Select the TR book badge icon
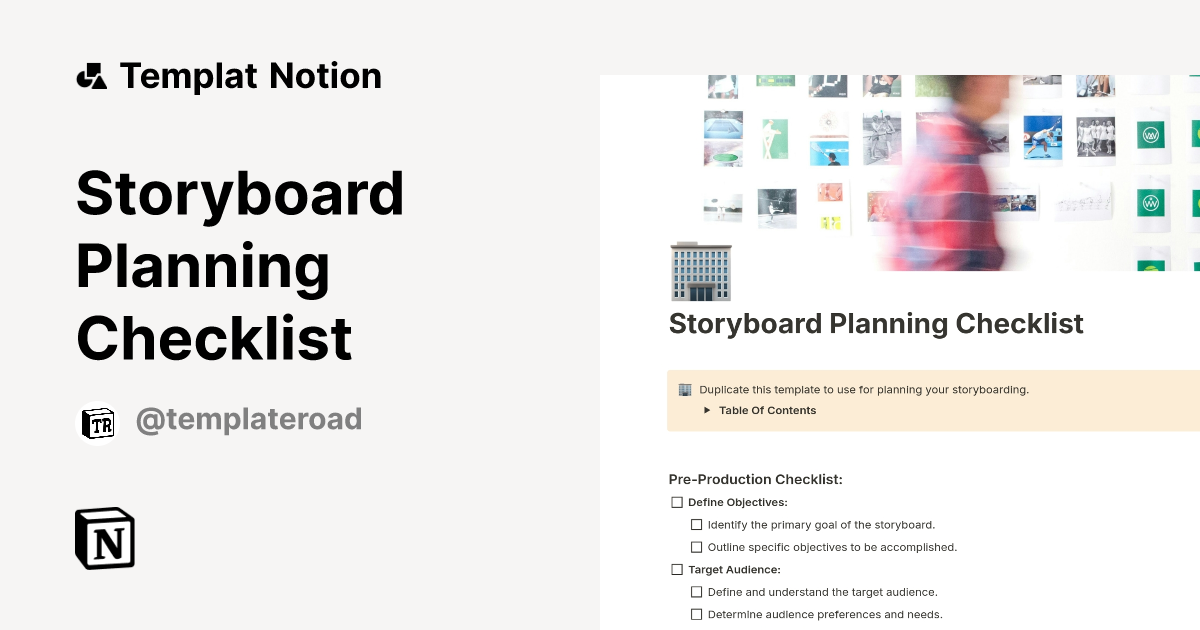Viewport: 1200px width, 630px height. pos(97,421)
